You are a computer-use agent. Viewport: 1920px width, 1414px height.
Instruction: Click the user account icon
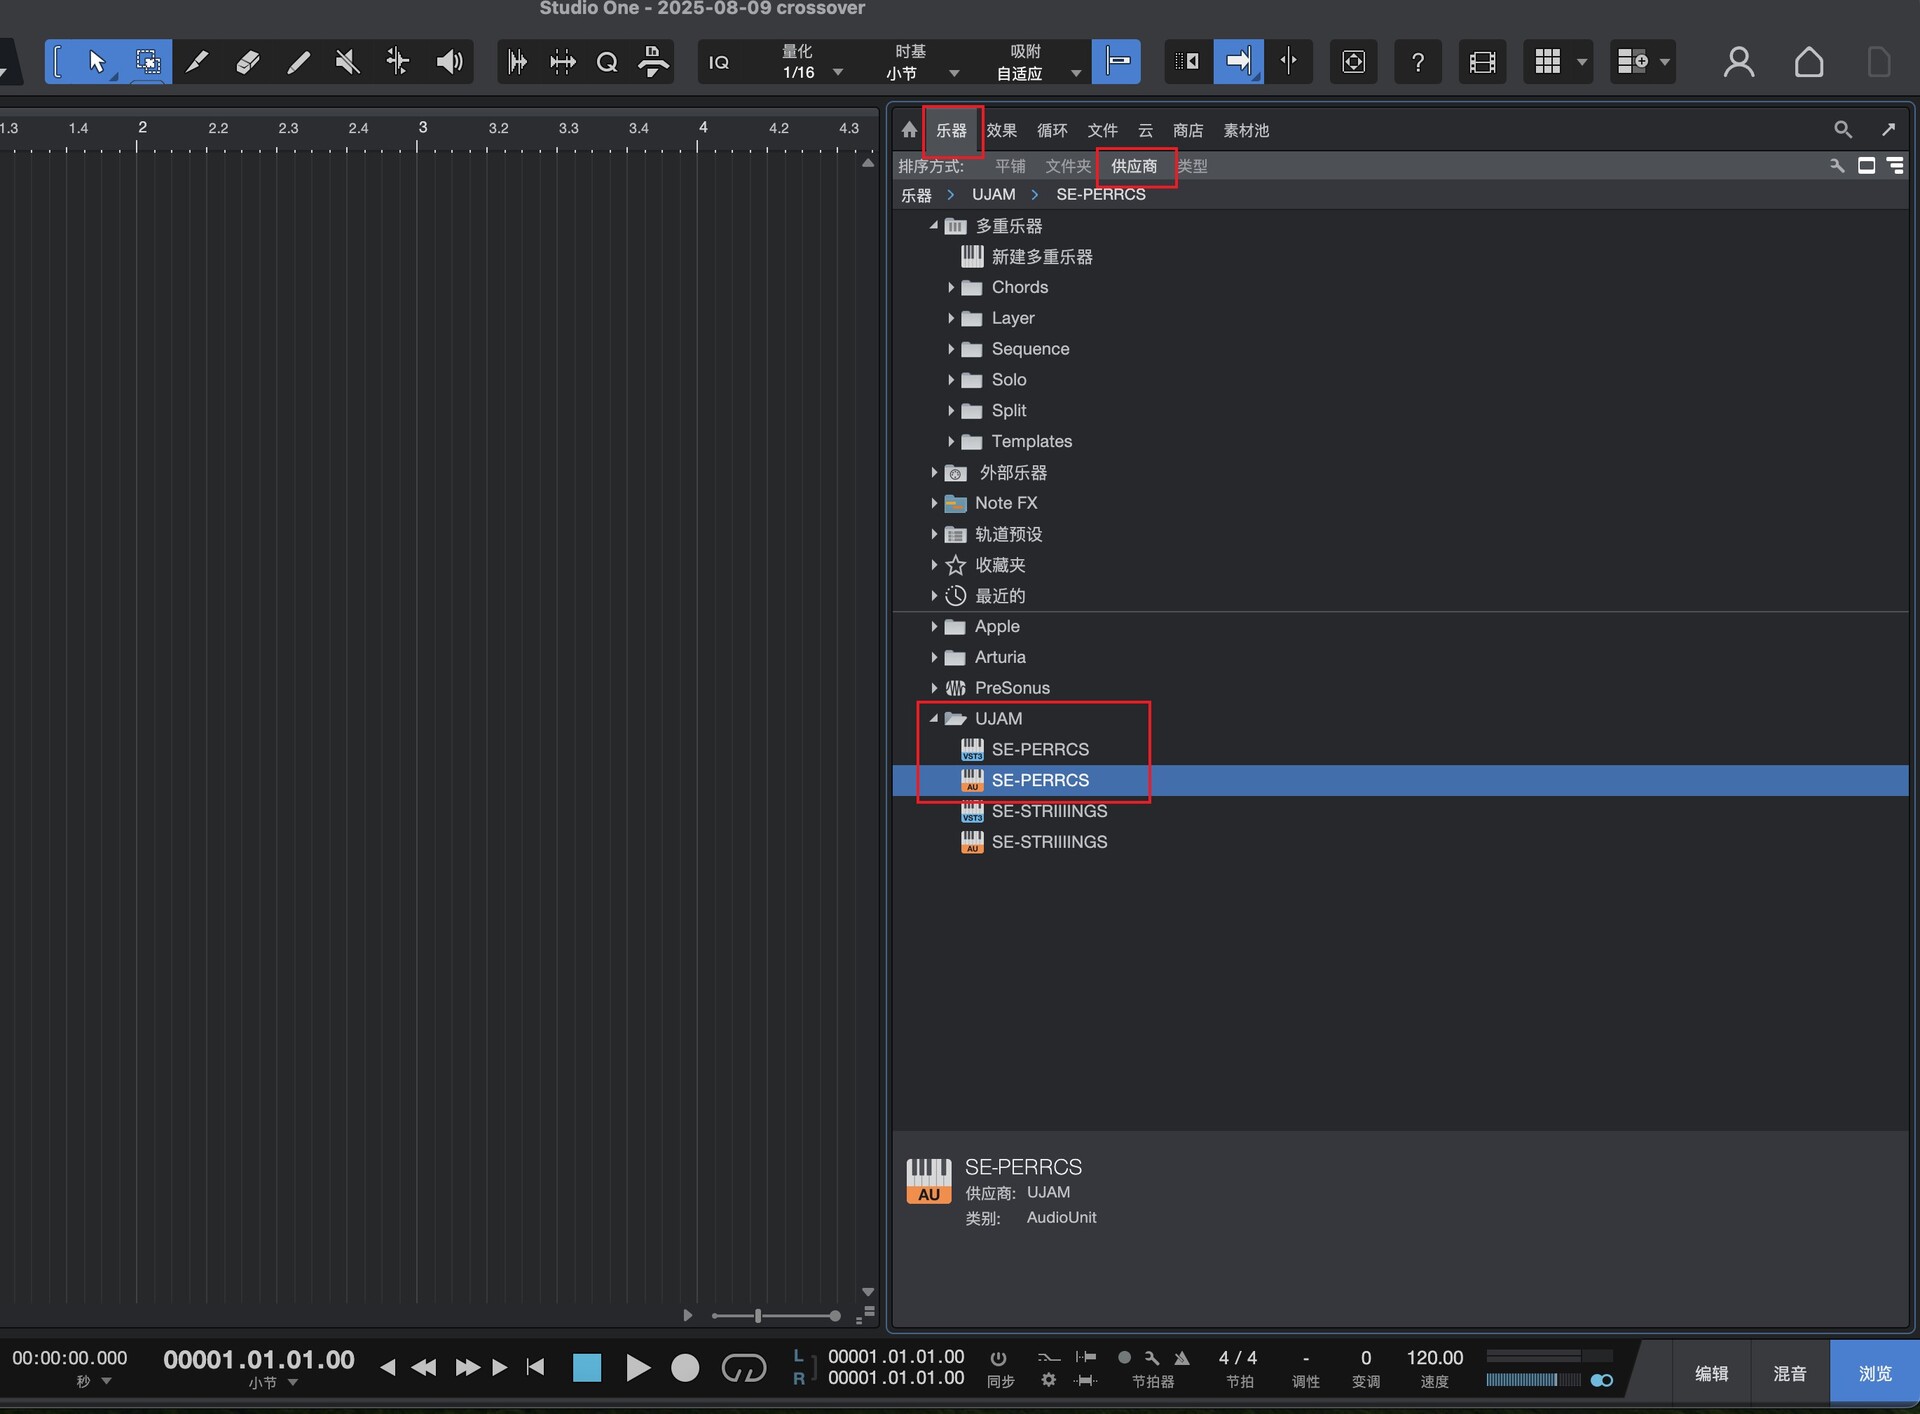click(1739, 62)
